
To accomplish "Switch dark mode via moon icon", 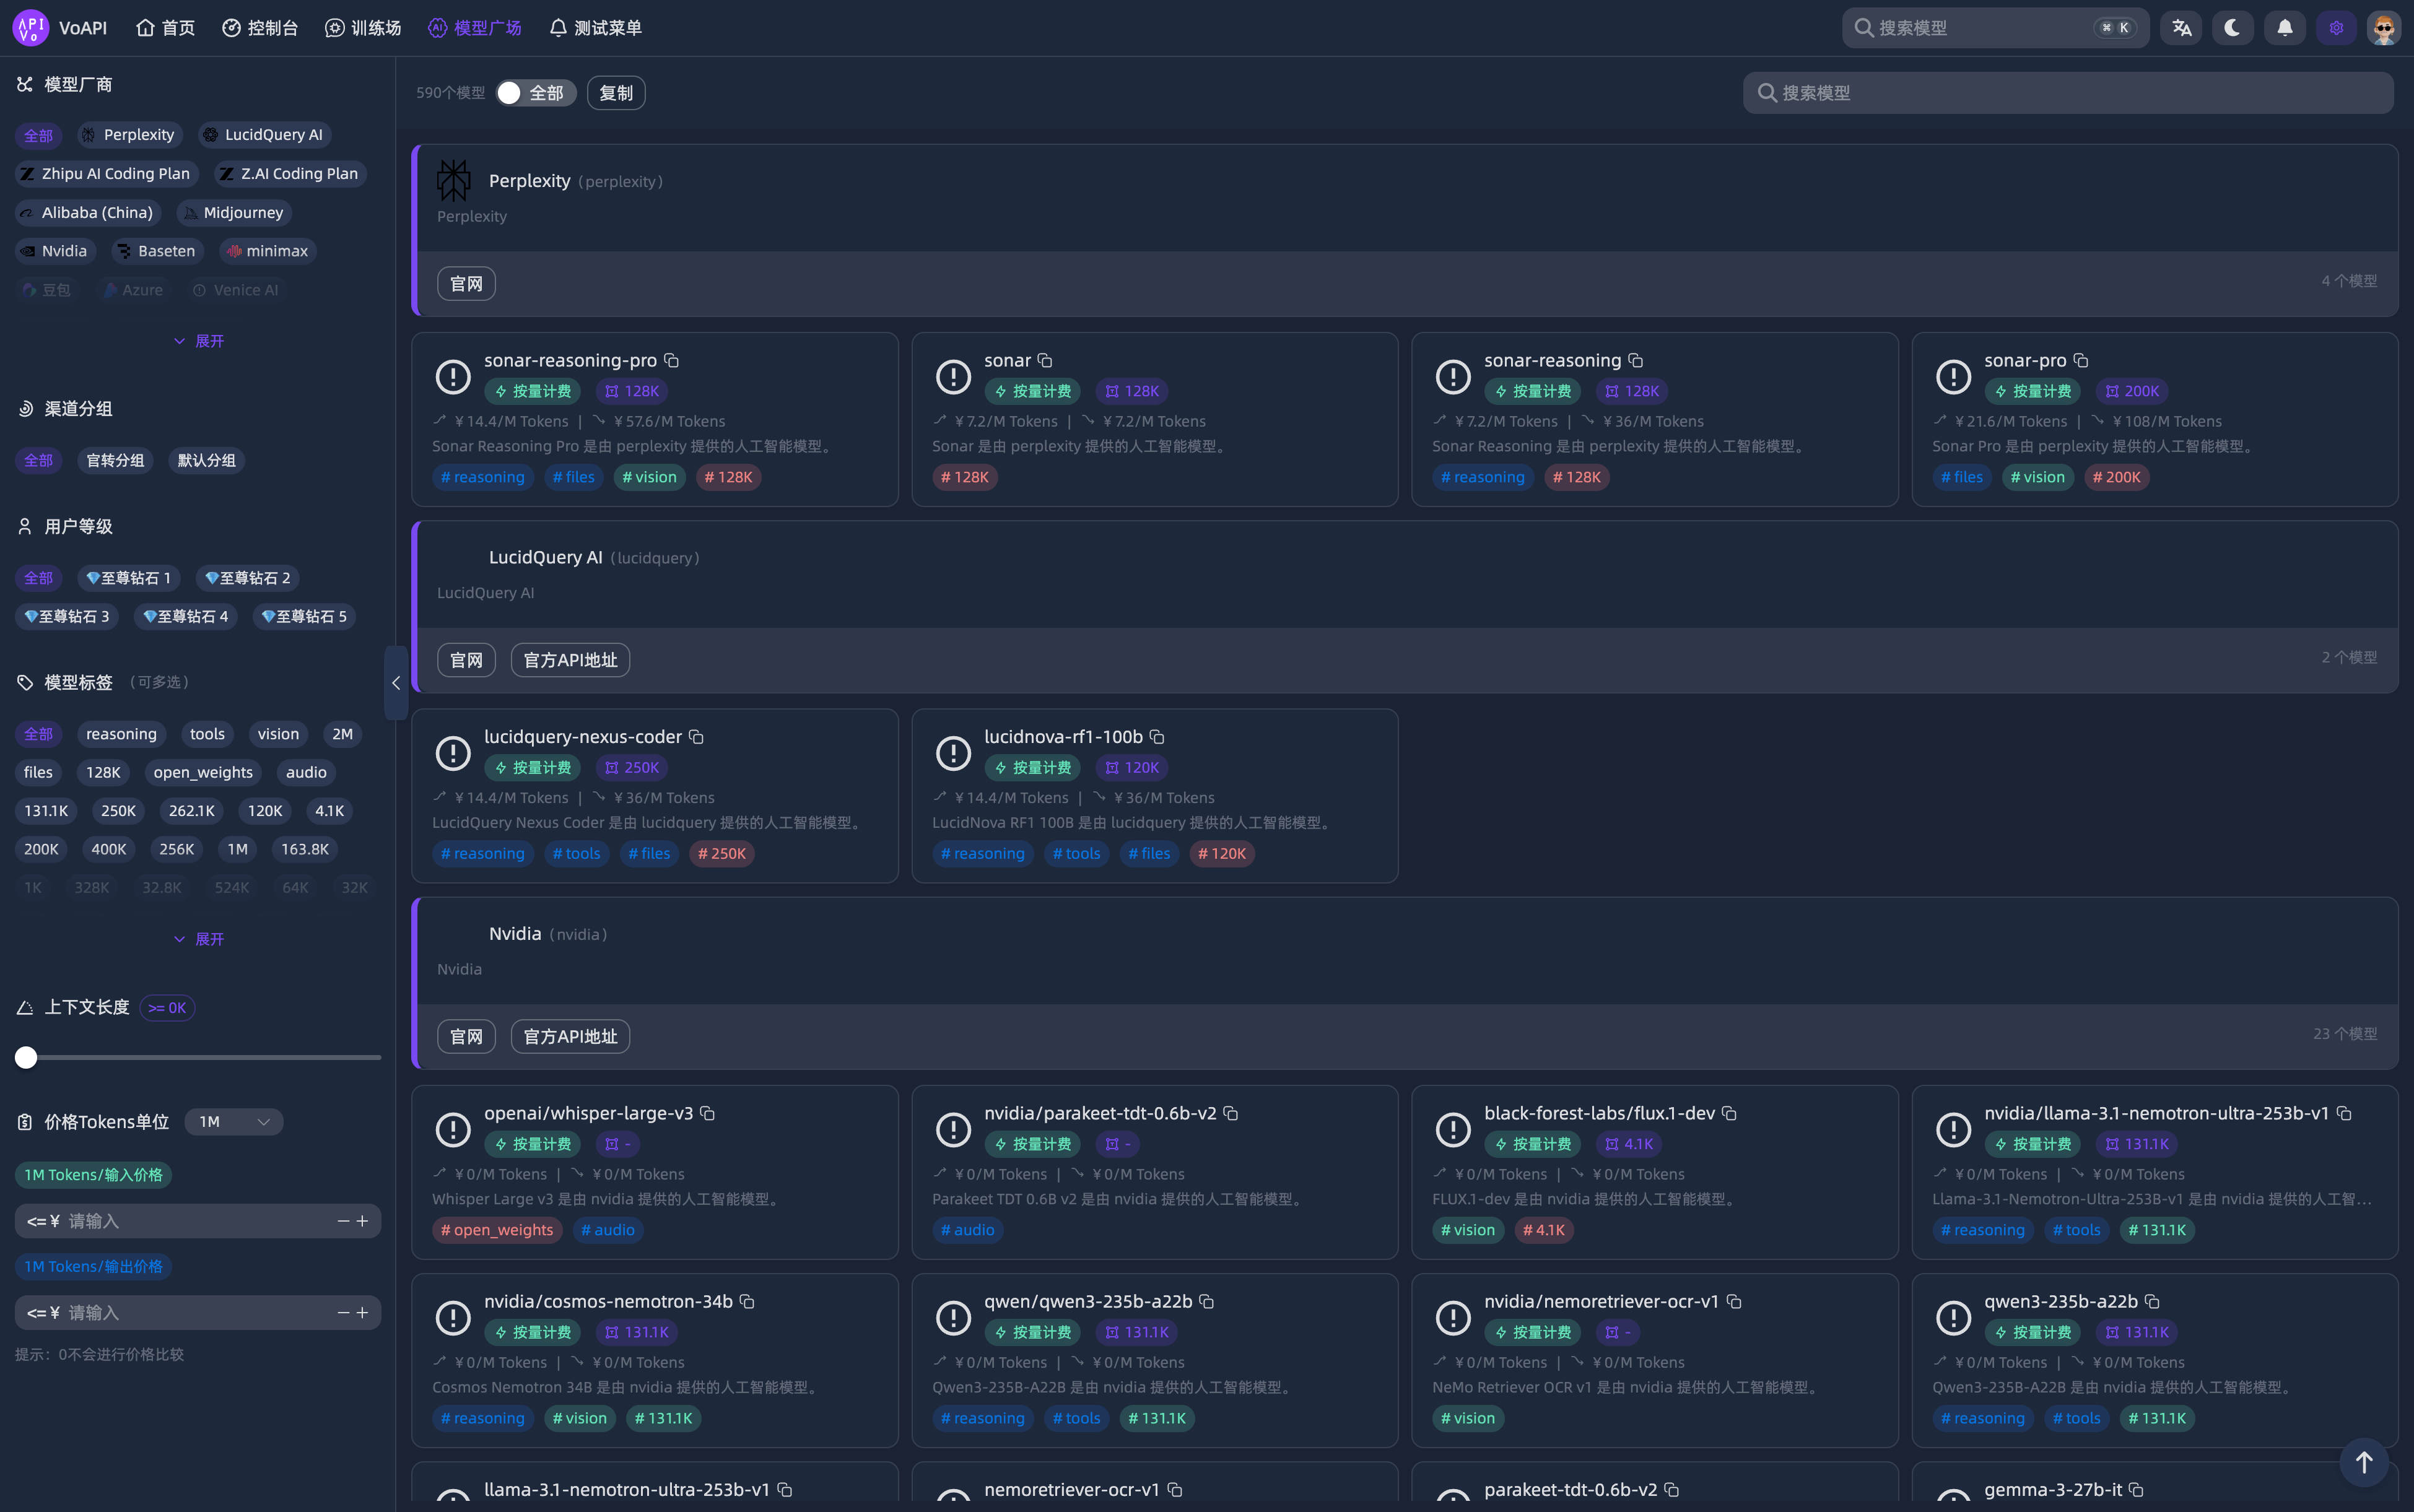I will pos(2232,28).
